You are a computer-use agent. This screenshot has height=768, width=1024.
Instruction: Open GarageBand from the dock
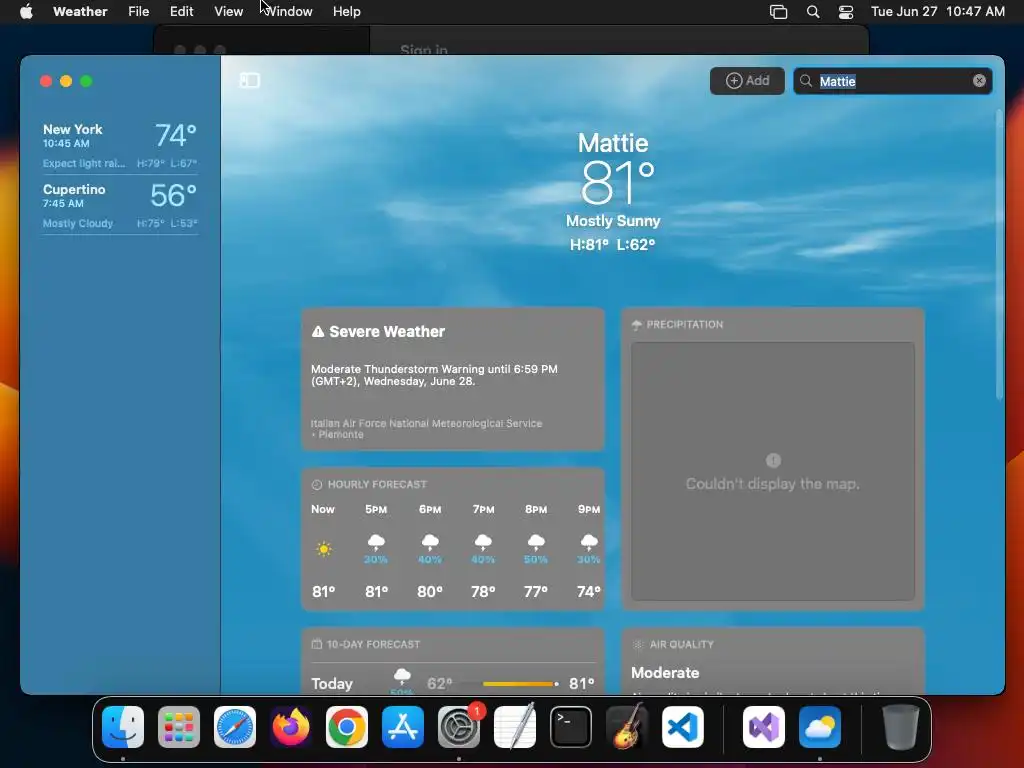[x=627, y=727]
